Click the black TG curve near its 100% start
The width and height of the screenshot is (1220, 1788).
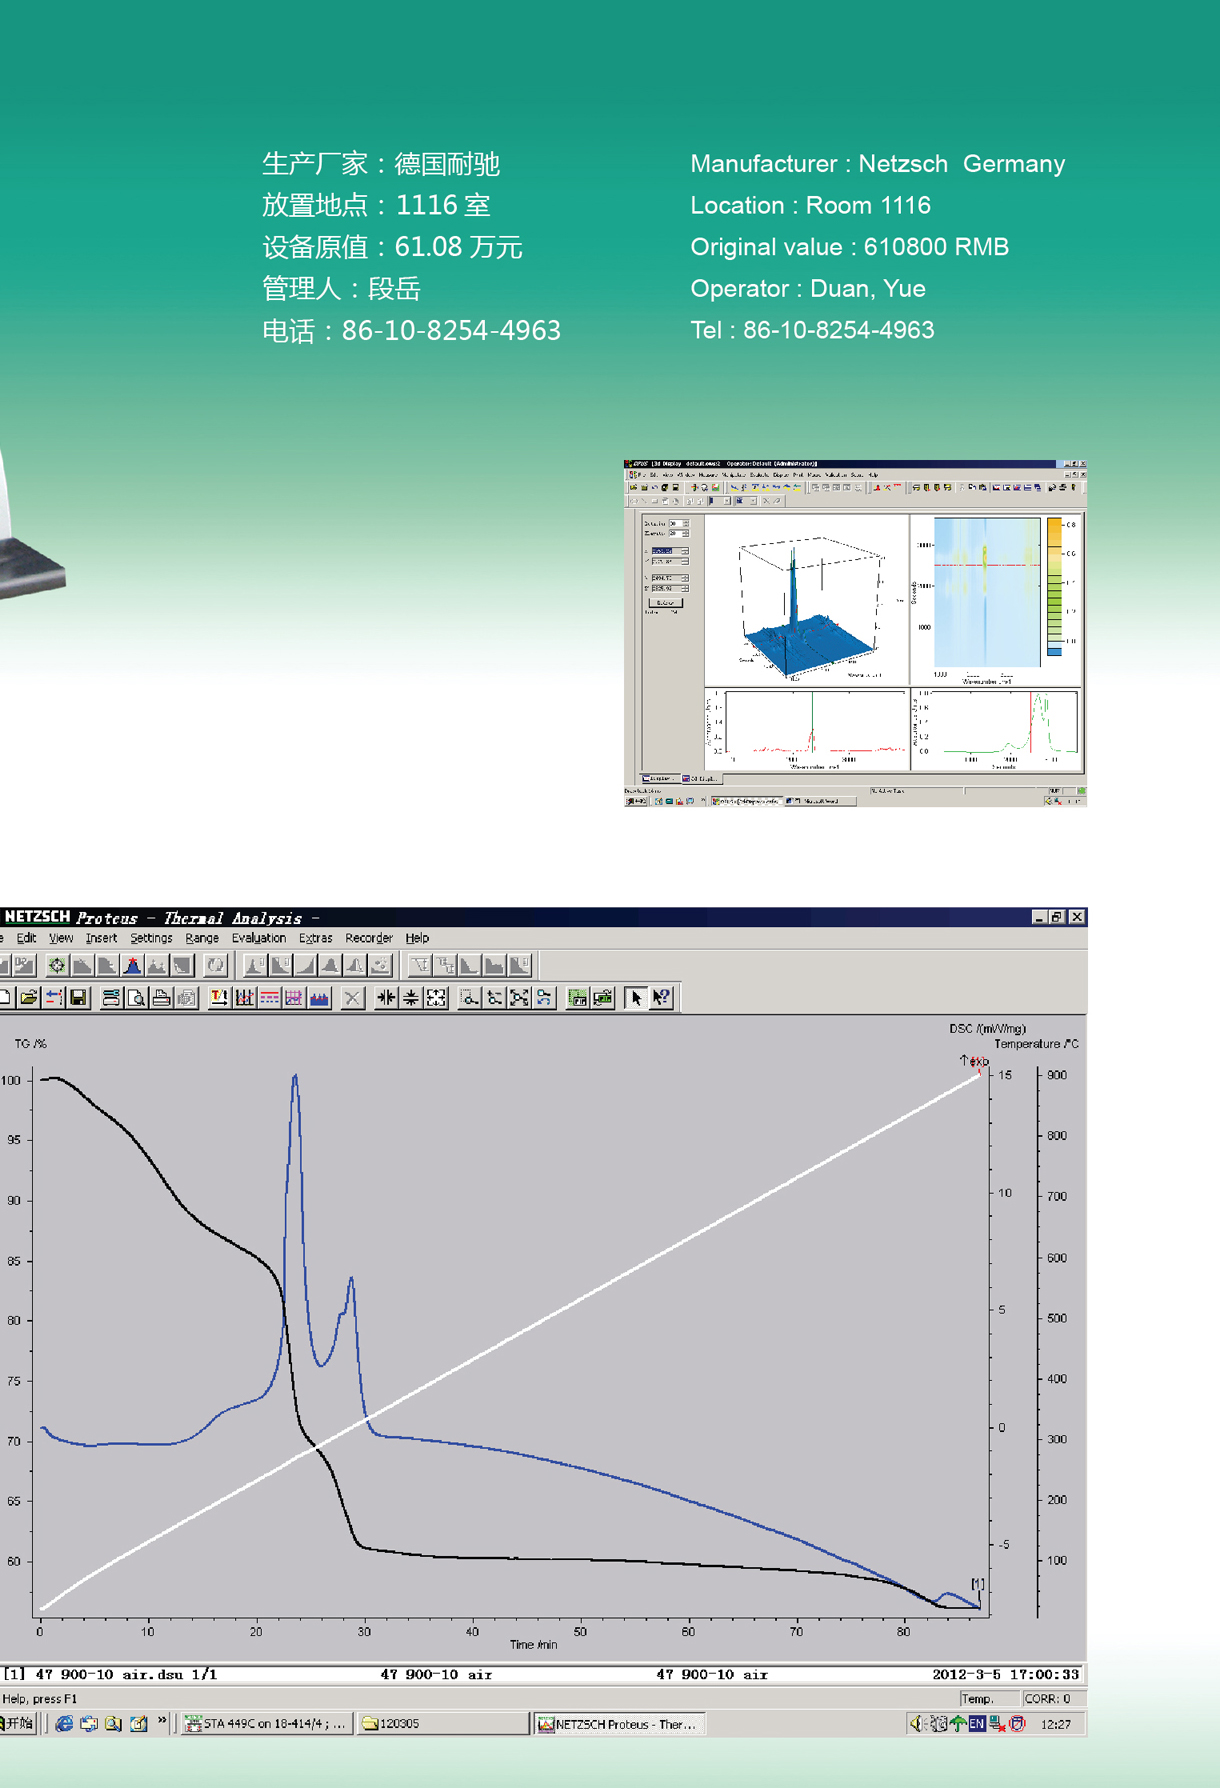pos(55,1078)
